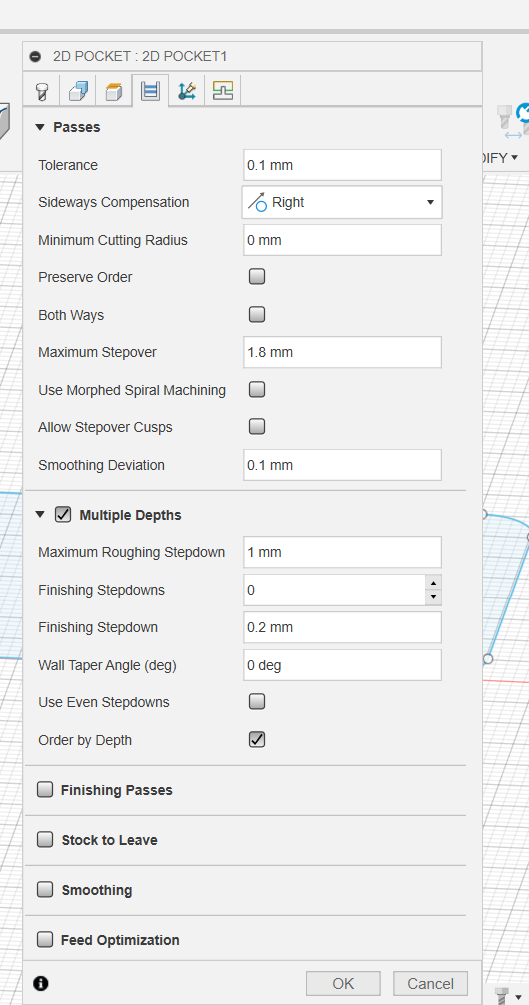
Task: Increase Finishing Stepdowns with up arrow
Action: click(433, 583)
